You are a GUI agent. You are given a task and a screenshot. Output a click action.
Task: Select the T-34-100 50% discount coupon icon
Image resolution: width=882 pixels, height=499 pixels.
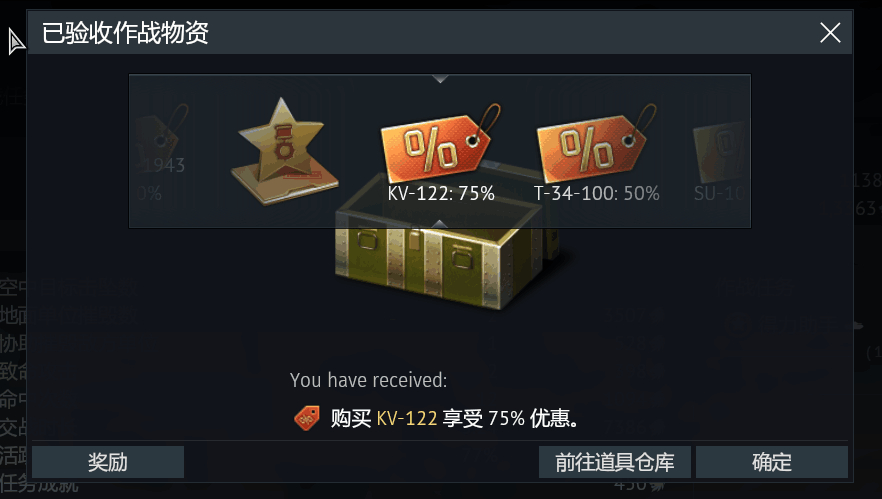(x=597, y=141)
